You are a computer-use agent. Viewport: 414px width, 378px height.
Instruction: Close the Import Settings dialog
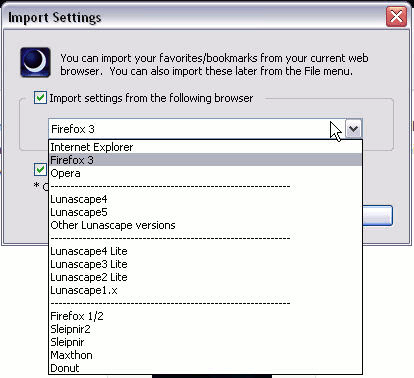[x=396, y=16]
